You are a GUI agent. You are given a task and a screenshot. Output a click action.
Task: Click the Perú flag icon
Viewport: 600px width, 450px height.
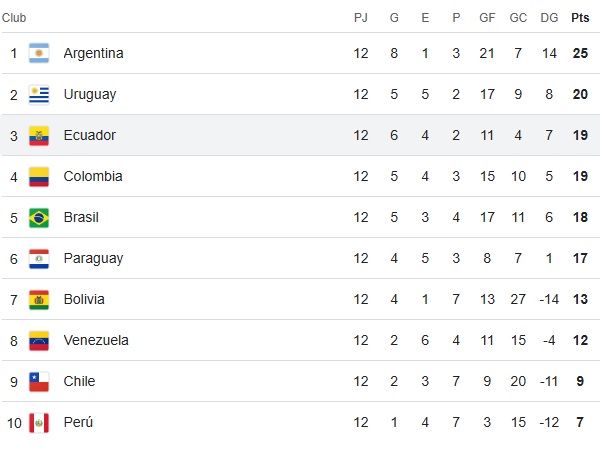click(39, 422)
